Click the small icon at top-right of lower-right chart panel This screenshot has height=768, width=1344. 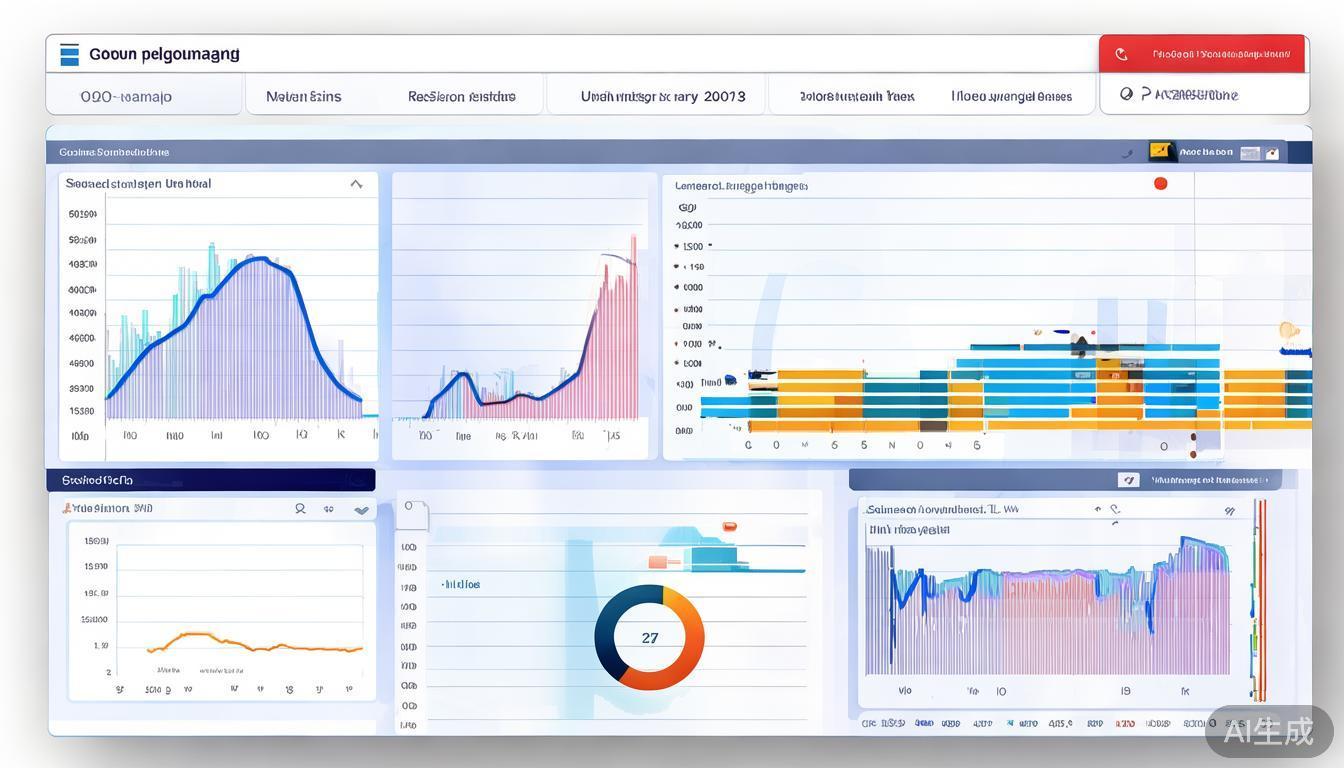[1229, 510]
